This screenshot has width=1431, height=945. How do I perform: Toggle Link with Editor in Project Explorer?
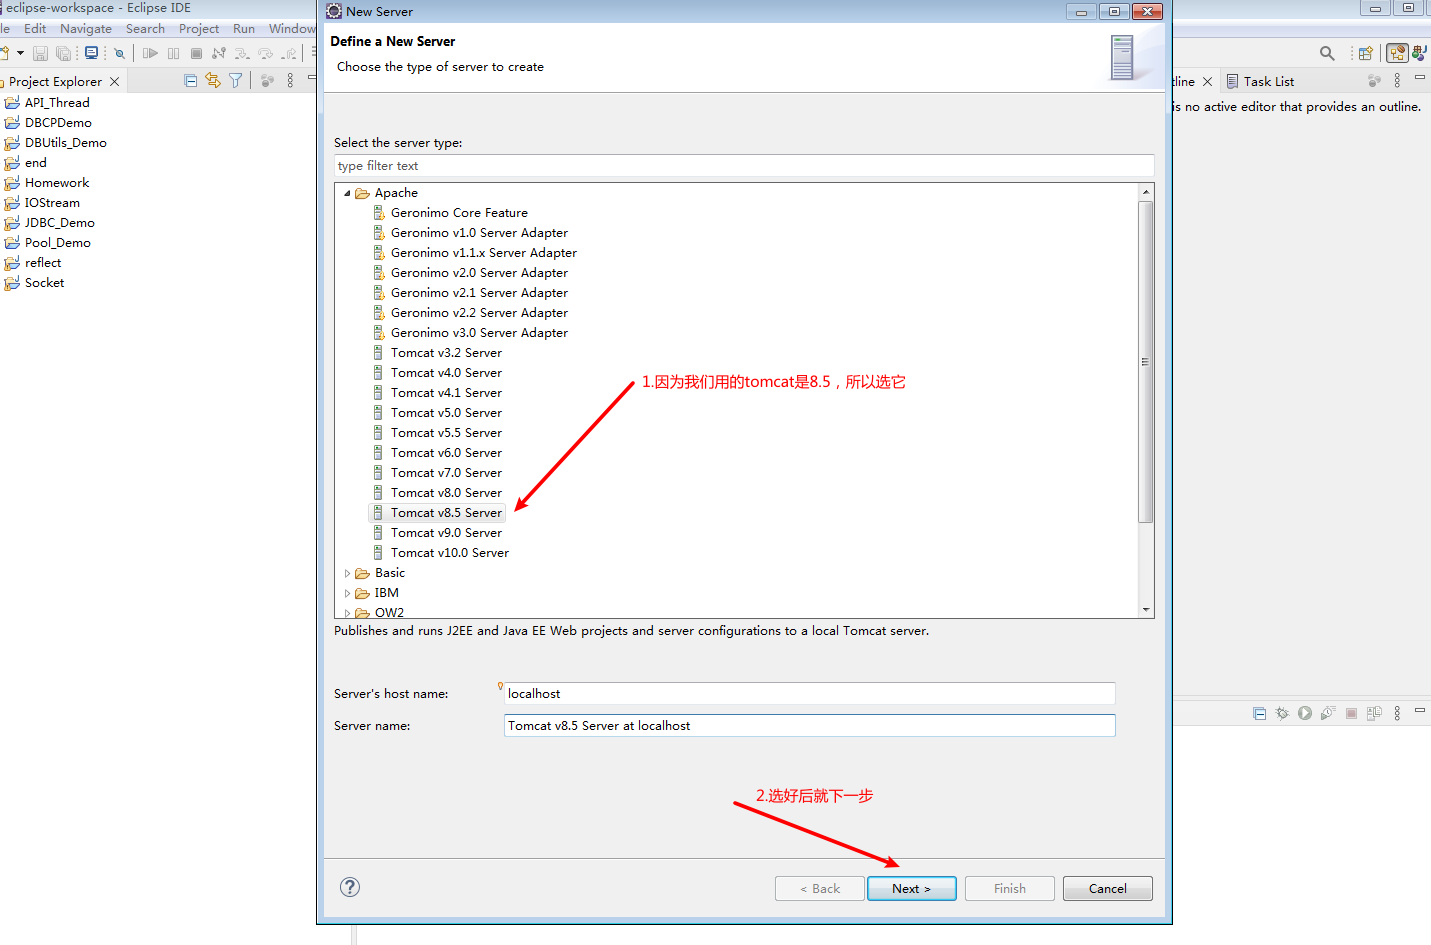(x=213, y=80)
